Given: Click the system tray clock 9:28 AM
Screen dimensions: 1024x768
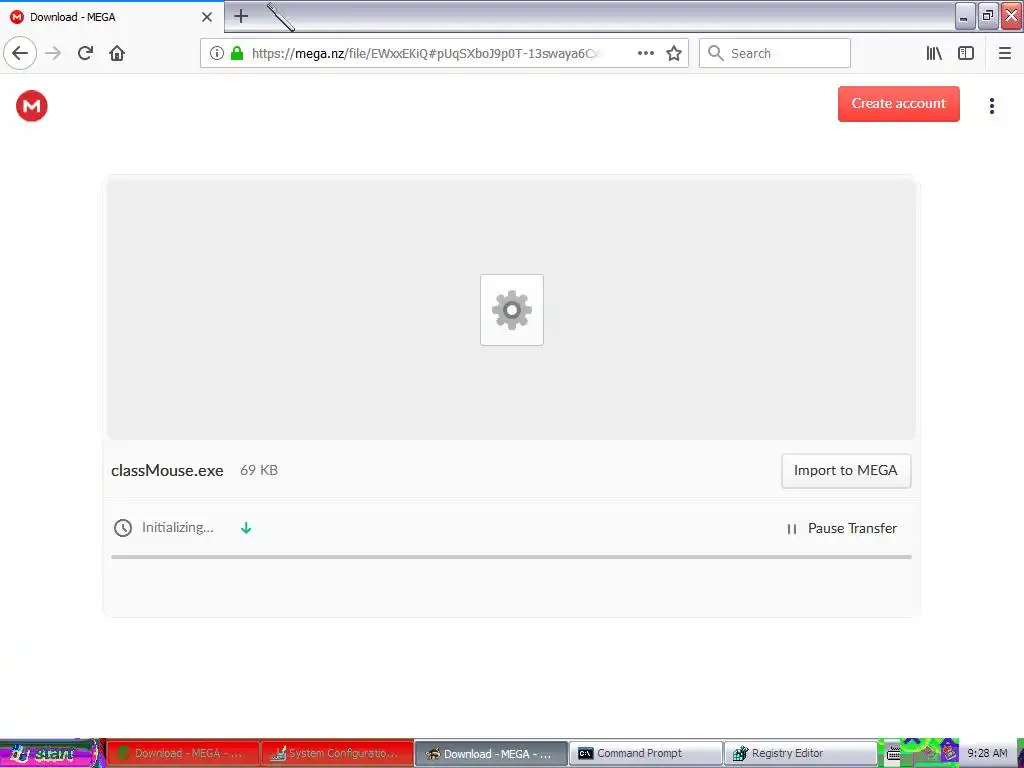Looking at the screenshot, I should (x=987, y=754).
